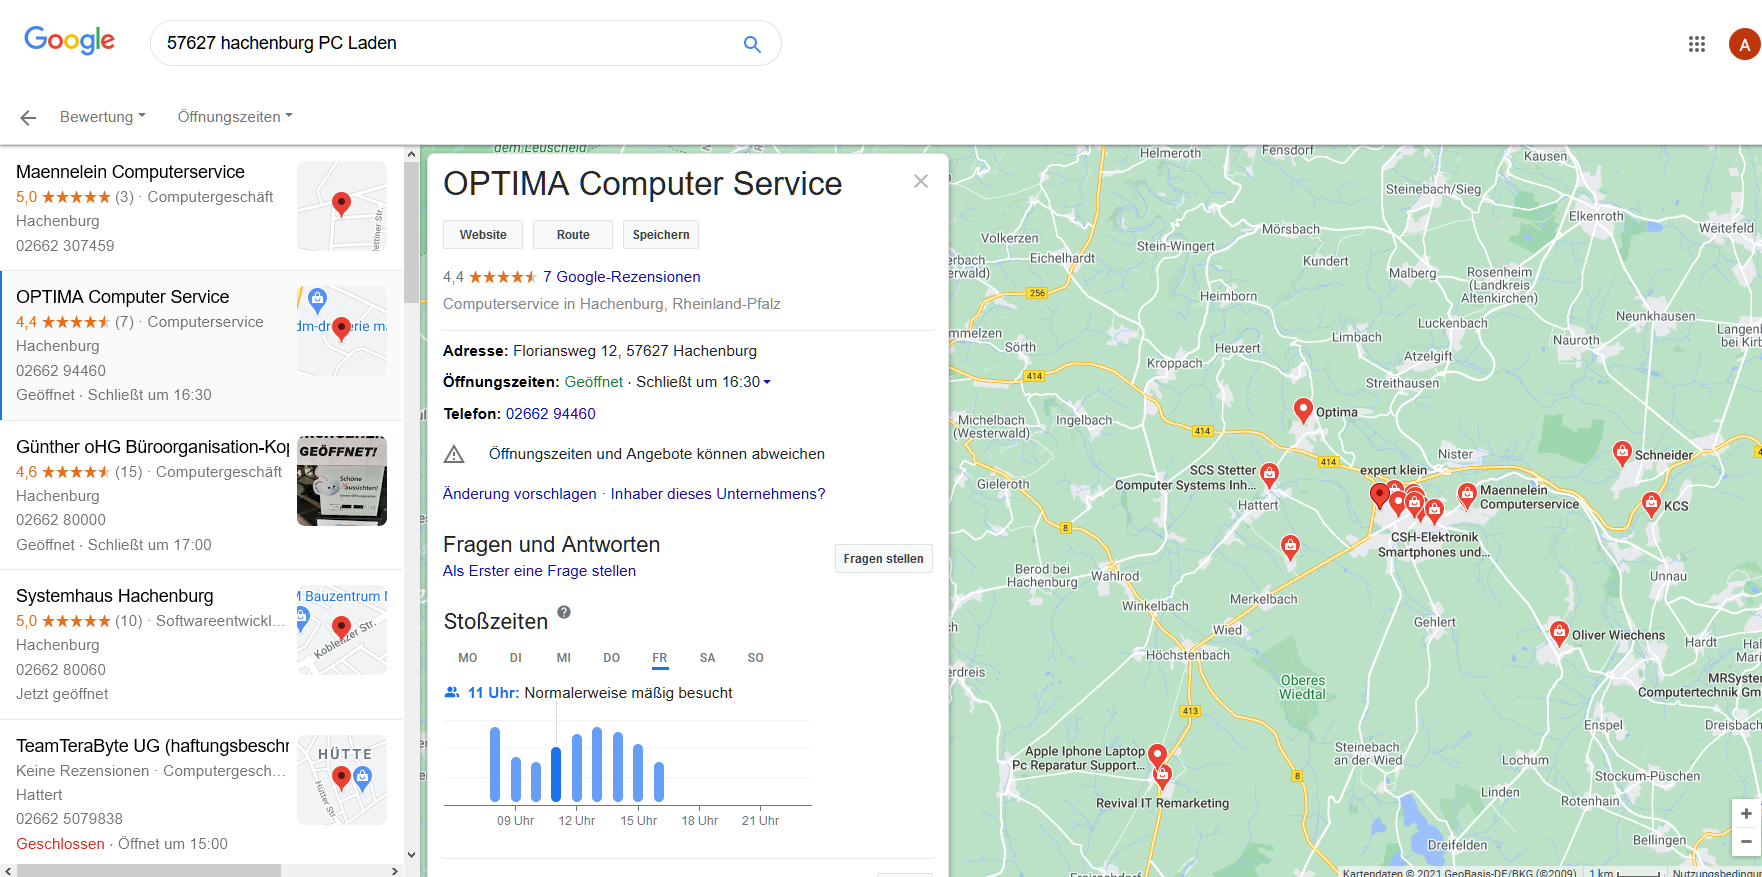The height and width of the screenshot is (877, 1762).
Task: Click the Oliver Wiechens map pin
Action: coord(1558,632)
